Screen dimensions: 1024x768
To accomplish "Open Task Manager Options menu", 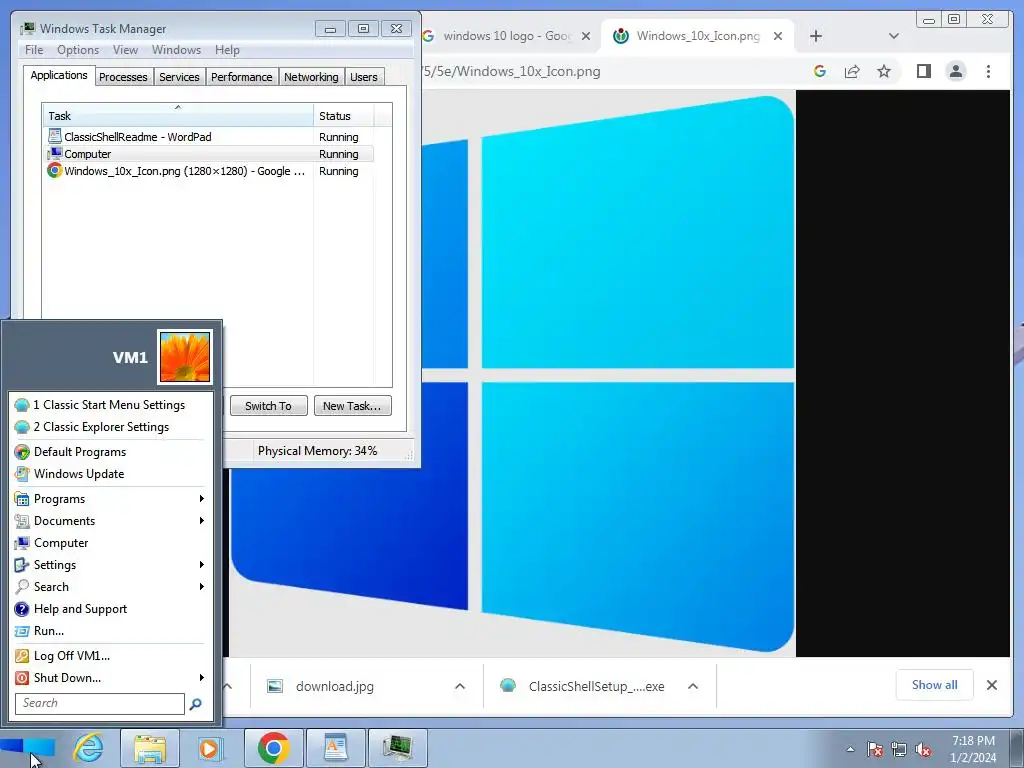I will click(78, 50).
